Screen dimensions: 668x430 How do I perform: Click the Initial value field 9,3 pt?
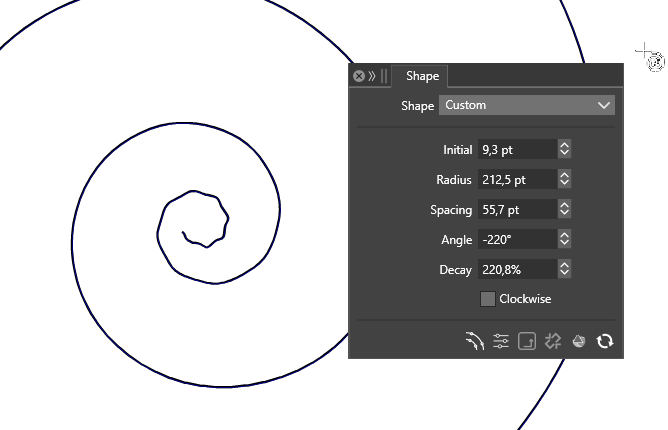517,150
